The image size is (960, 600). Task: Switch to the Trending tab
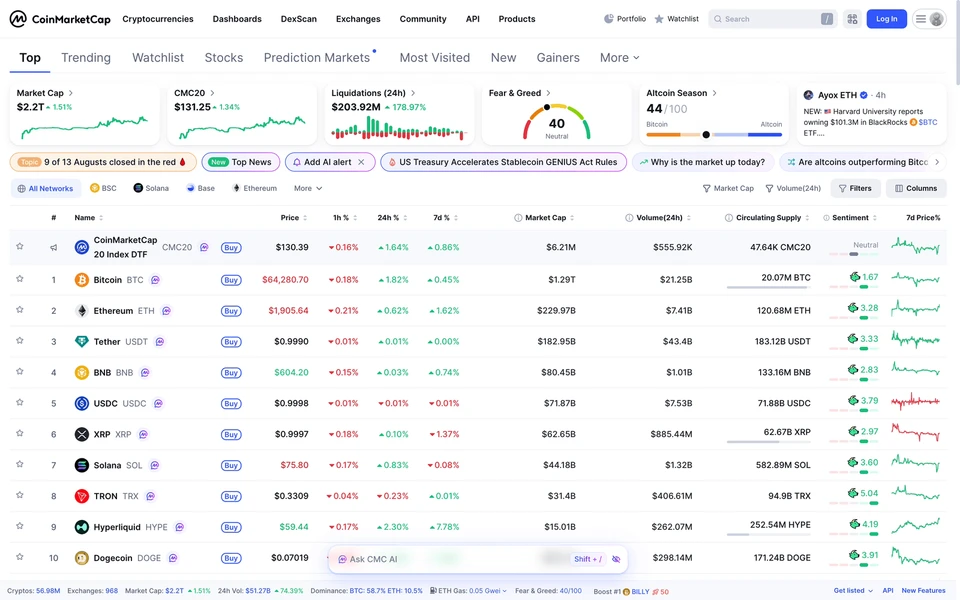point(86,58)
